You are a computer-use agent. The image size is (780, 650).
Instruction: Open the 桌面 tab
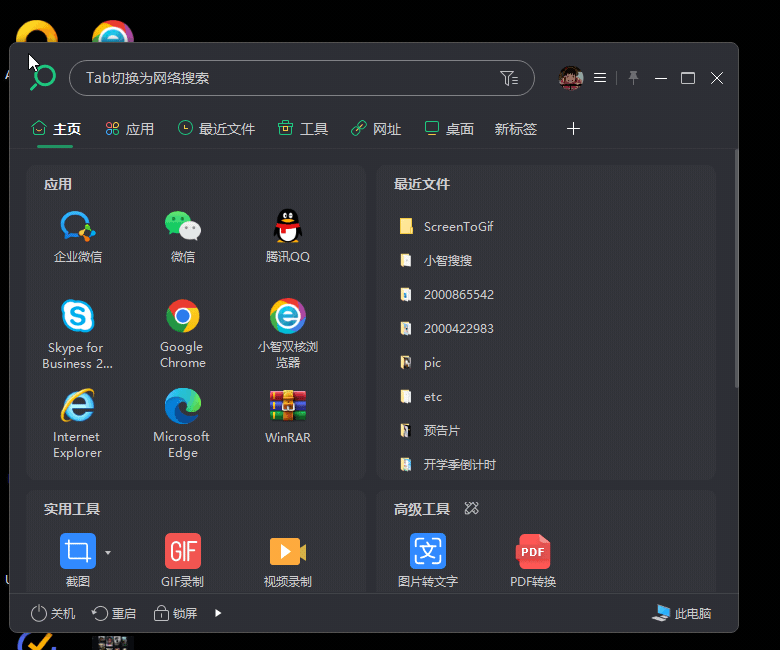coord(449,129)
